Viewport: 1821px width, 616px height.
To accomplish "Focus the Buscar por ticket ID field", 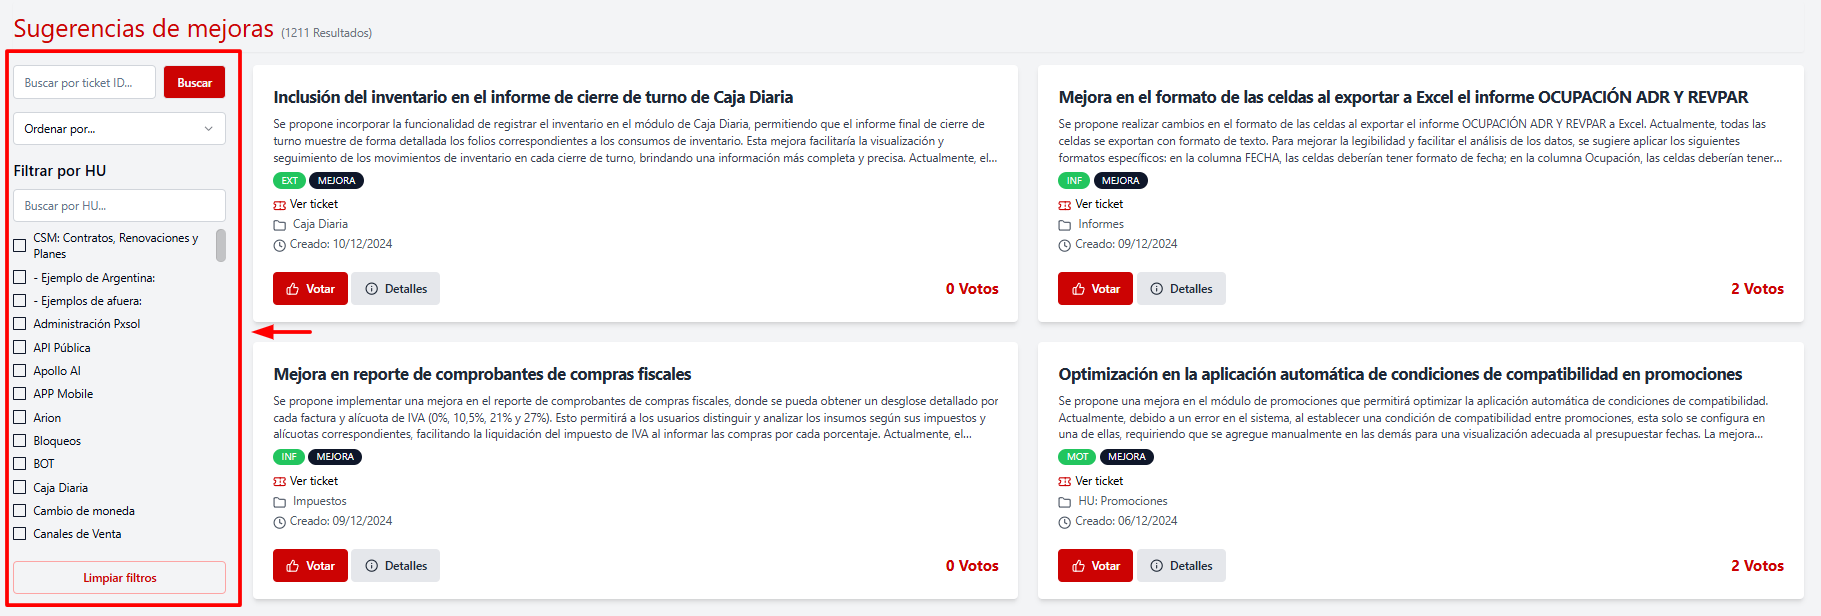I will (x=84, y=83).
